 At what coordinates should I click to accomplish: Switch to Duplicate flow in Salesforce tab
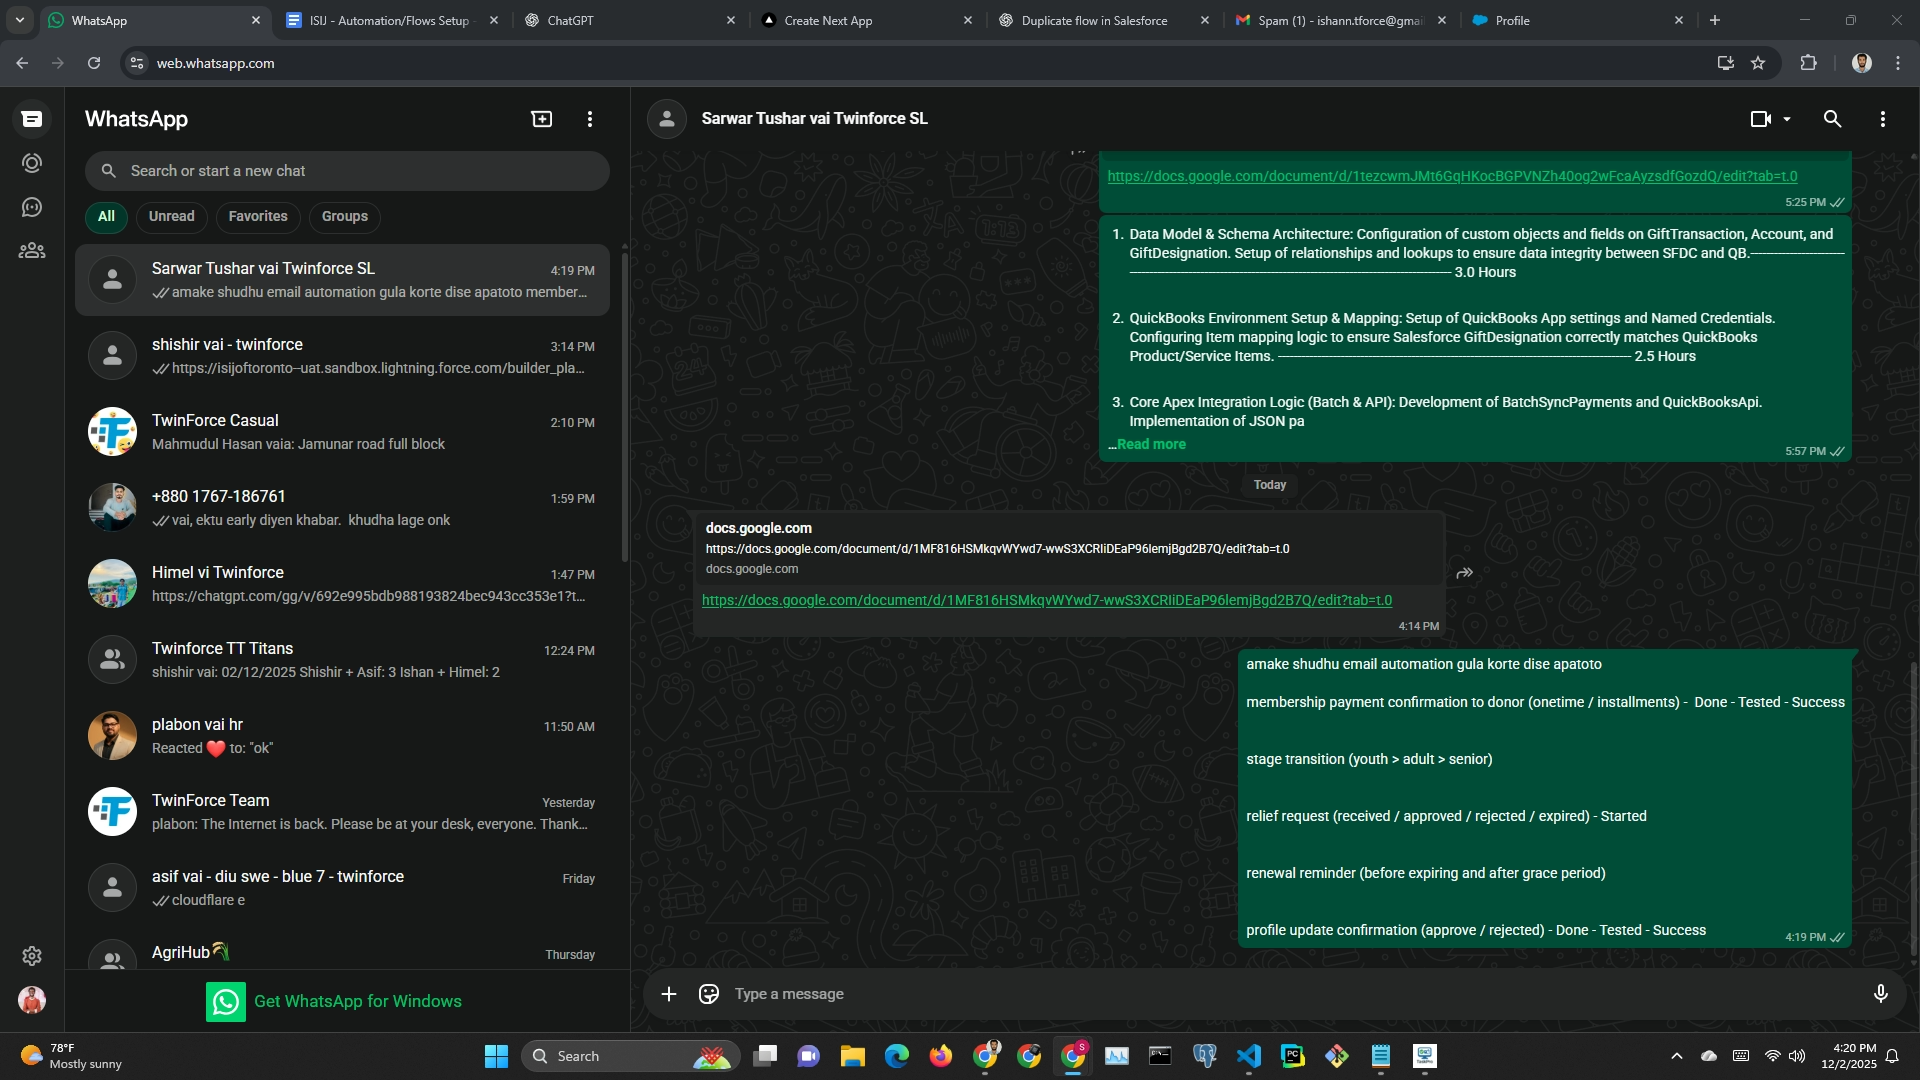click(1093, 20)
